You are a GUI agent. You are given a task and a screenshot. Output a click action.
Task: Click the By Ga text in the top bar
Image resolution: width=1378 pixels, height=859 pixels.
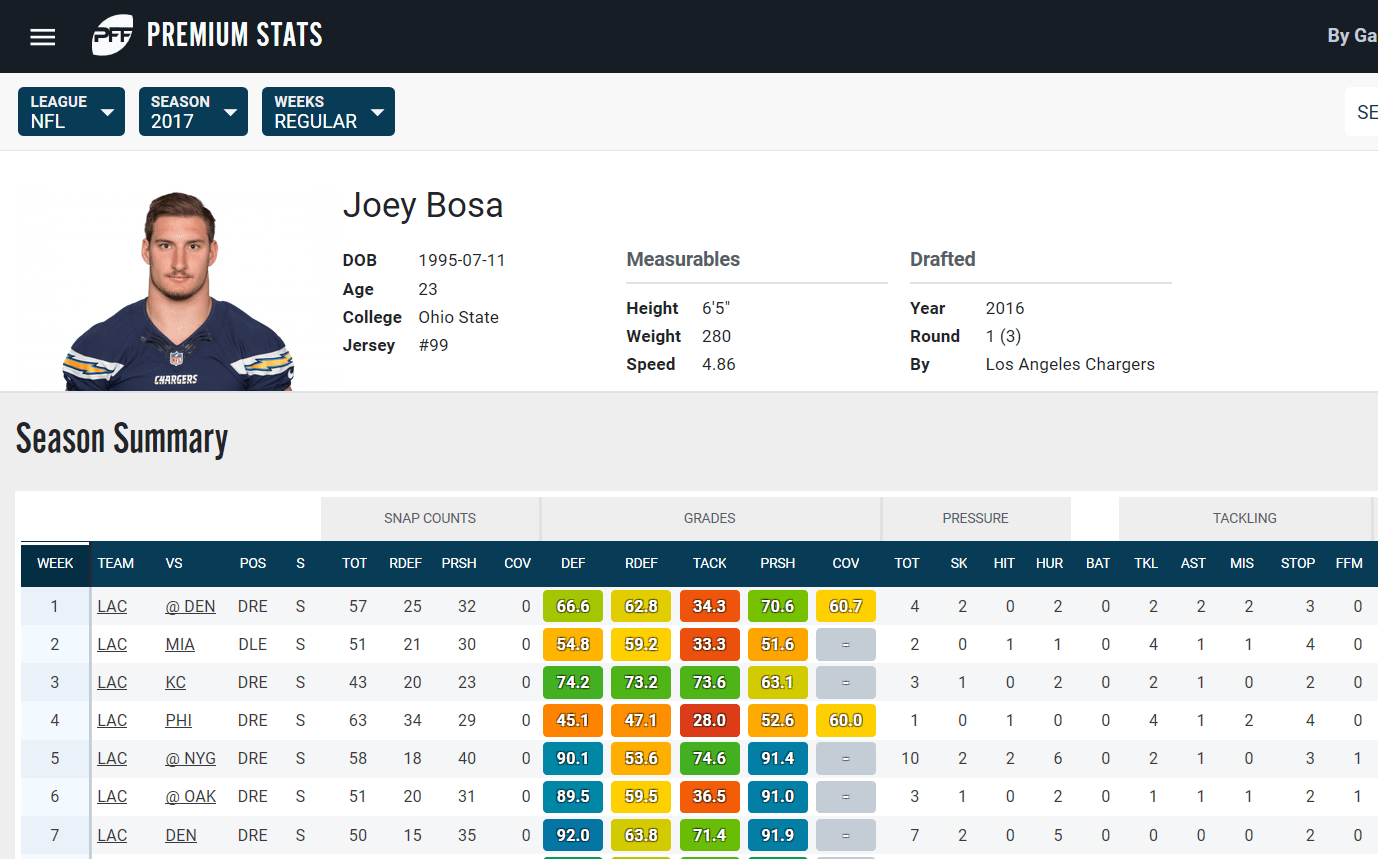tap(1352, 35)
